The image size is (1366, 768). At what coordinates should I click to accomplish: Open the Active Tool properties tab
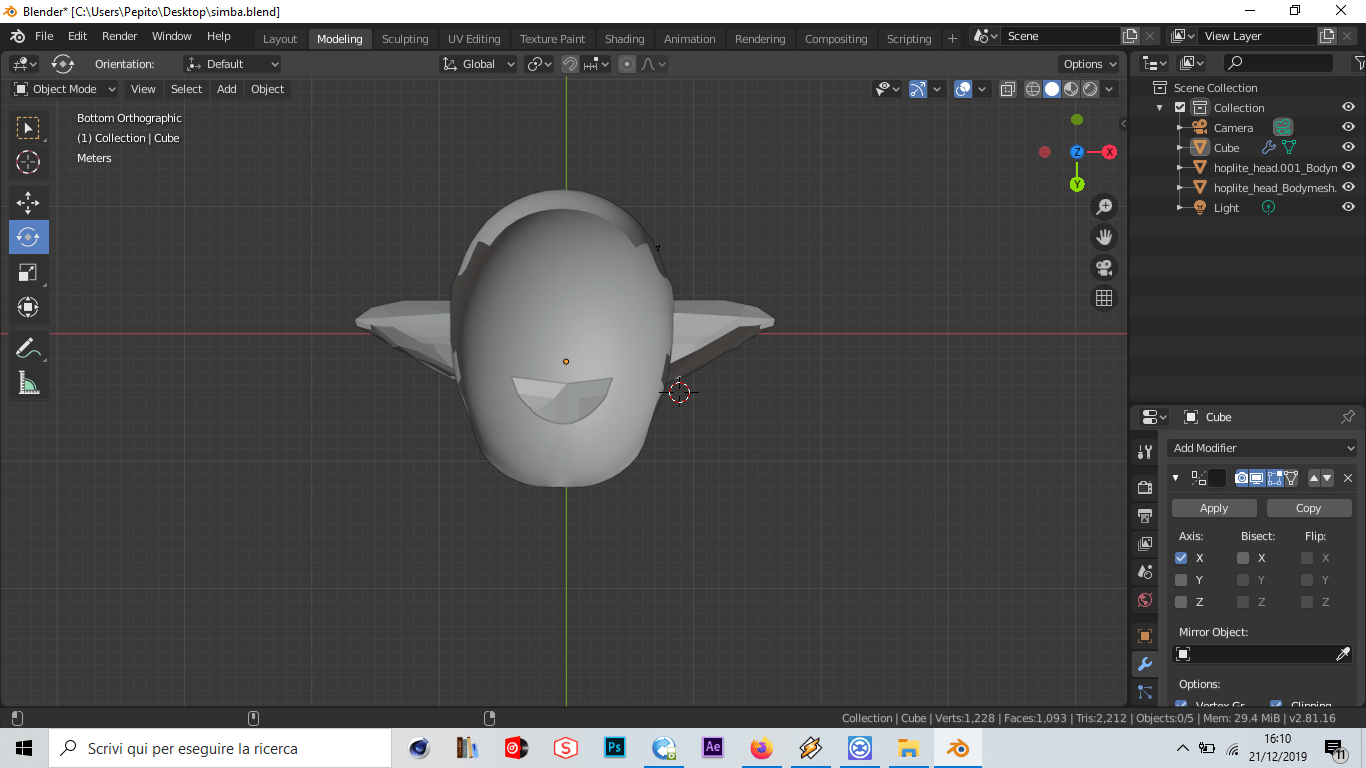coord(1145,452)
